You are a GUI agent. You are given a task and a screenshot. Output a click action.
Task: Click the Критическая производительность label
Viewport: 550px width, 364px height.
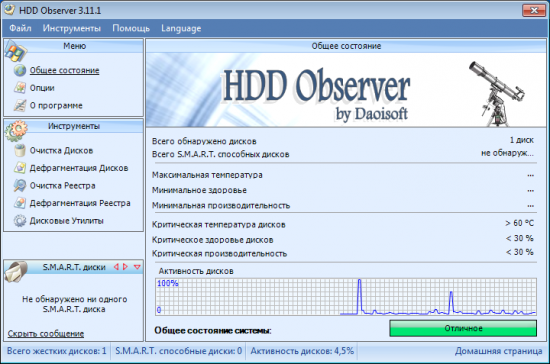coord(219,254)
